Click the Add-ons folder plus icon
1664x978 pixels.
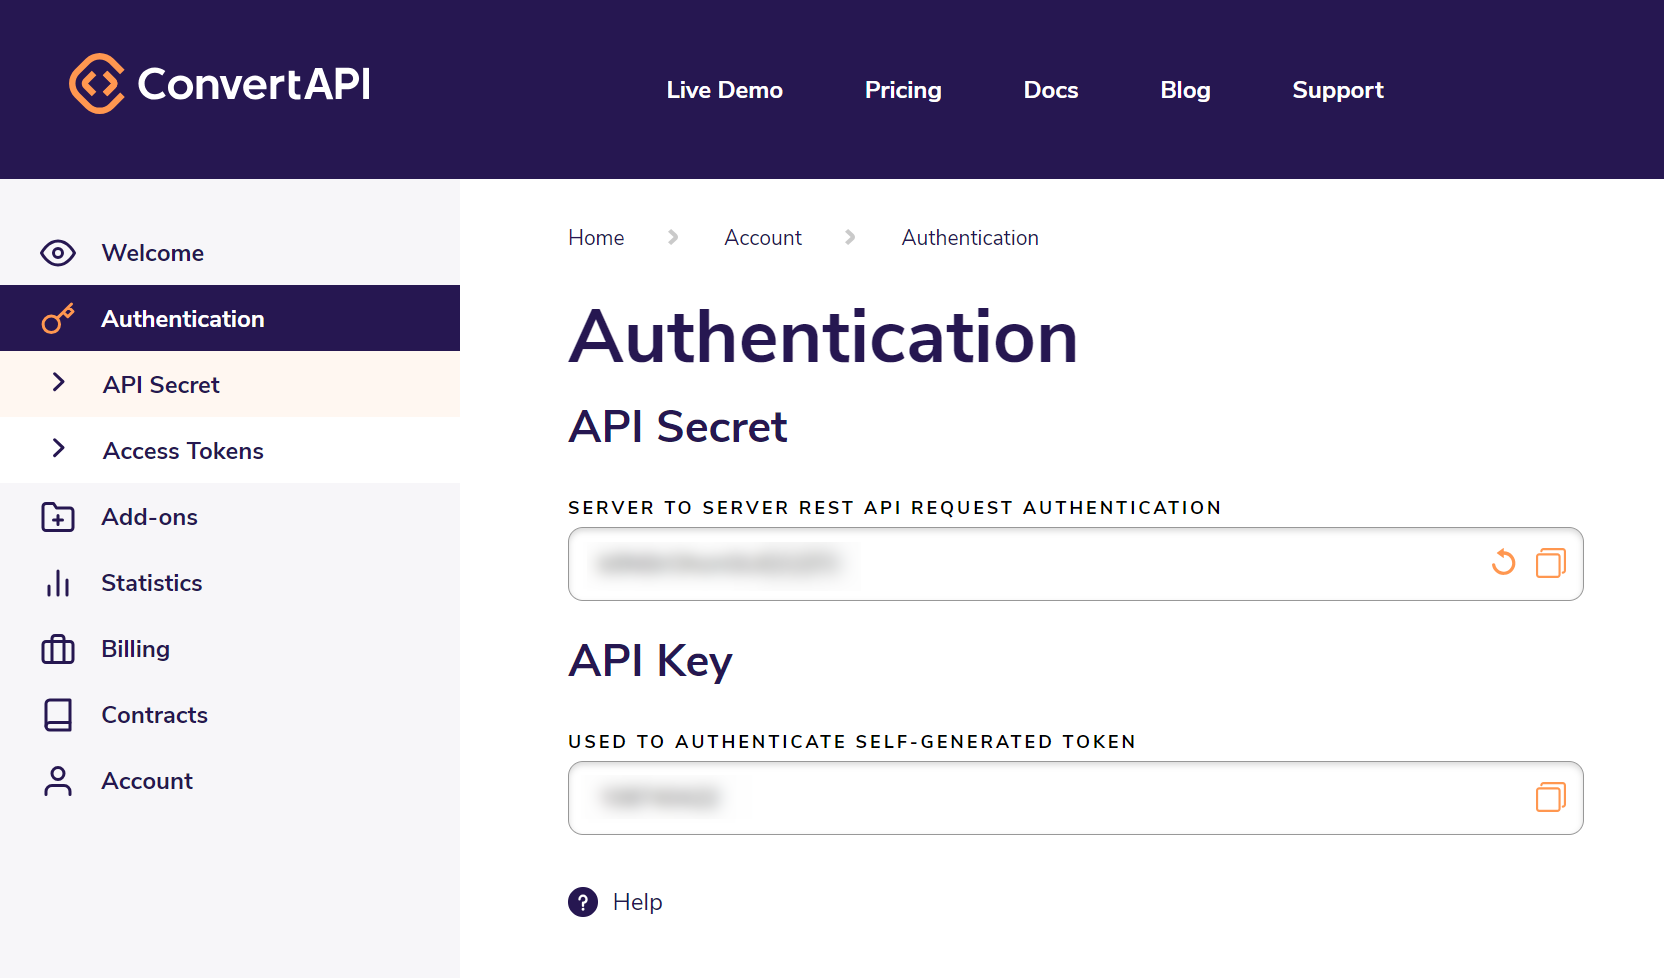coord(58,517)
